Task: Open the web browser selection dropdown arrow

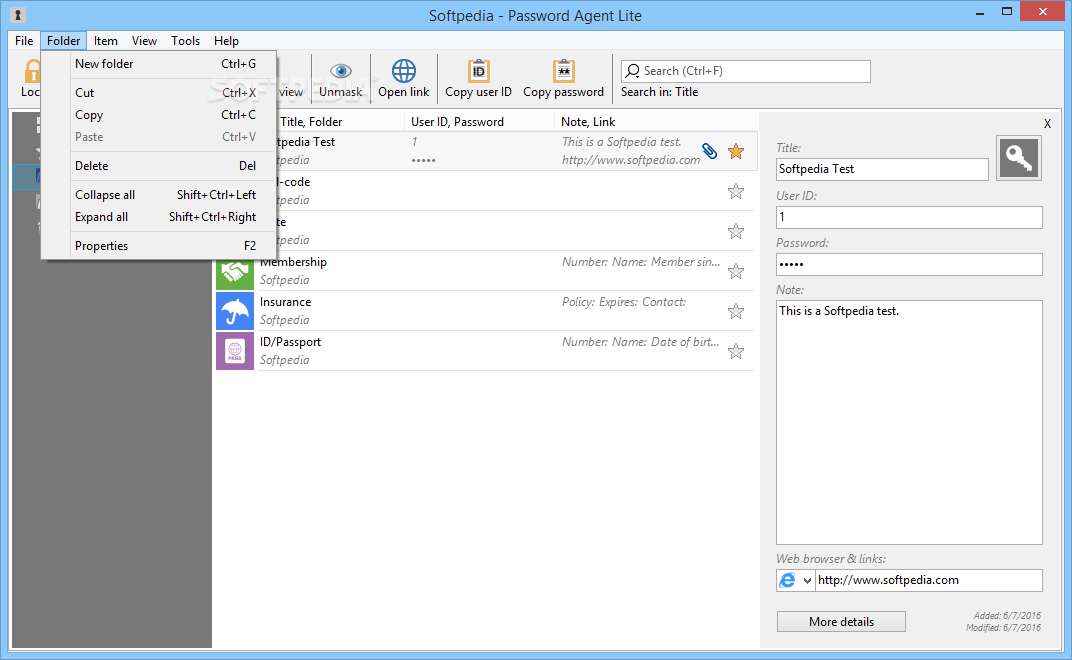Action: (x=807, y=581)
